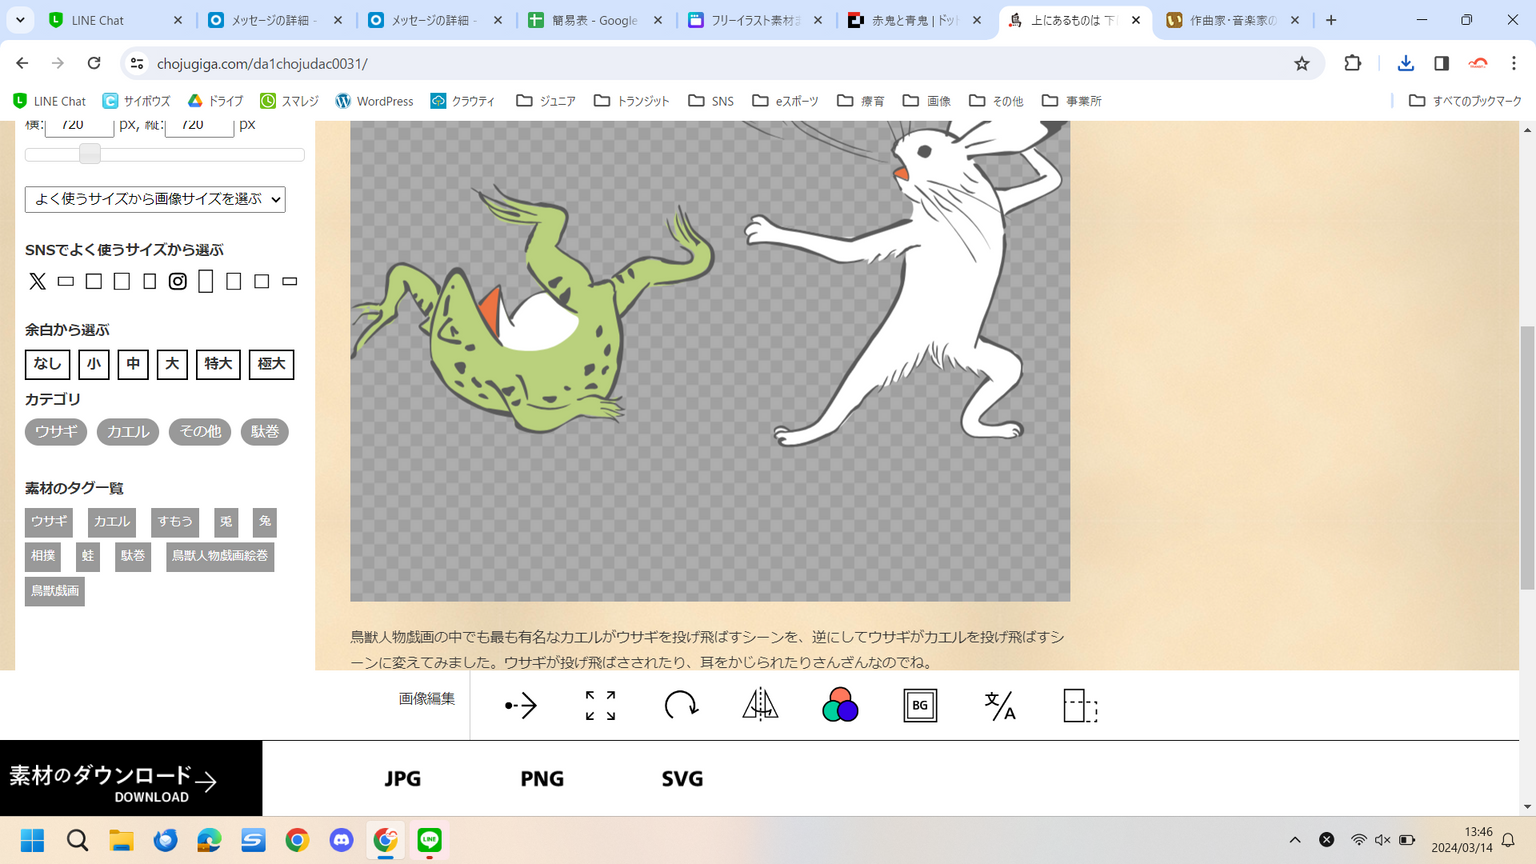Open the WordPress bookmark
This screenshot has width=1536, height=864.
(374, 101)
